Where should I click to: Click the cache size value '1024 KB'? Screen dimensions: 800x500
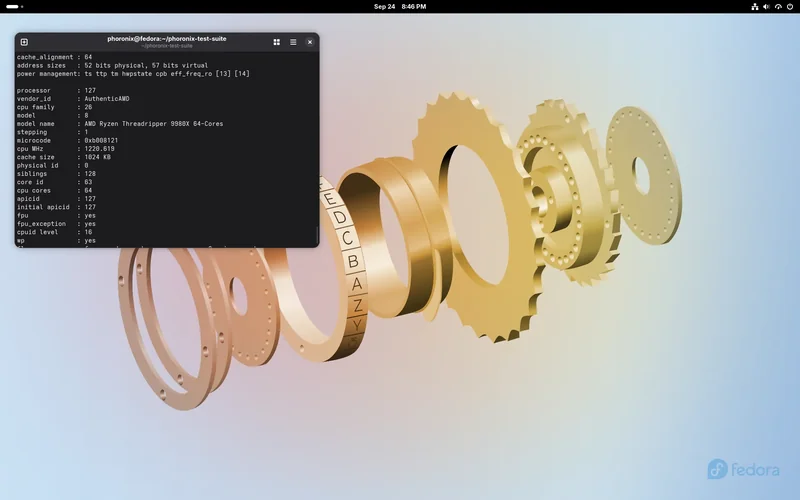[97, 157]
